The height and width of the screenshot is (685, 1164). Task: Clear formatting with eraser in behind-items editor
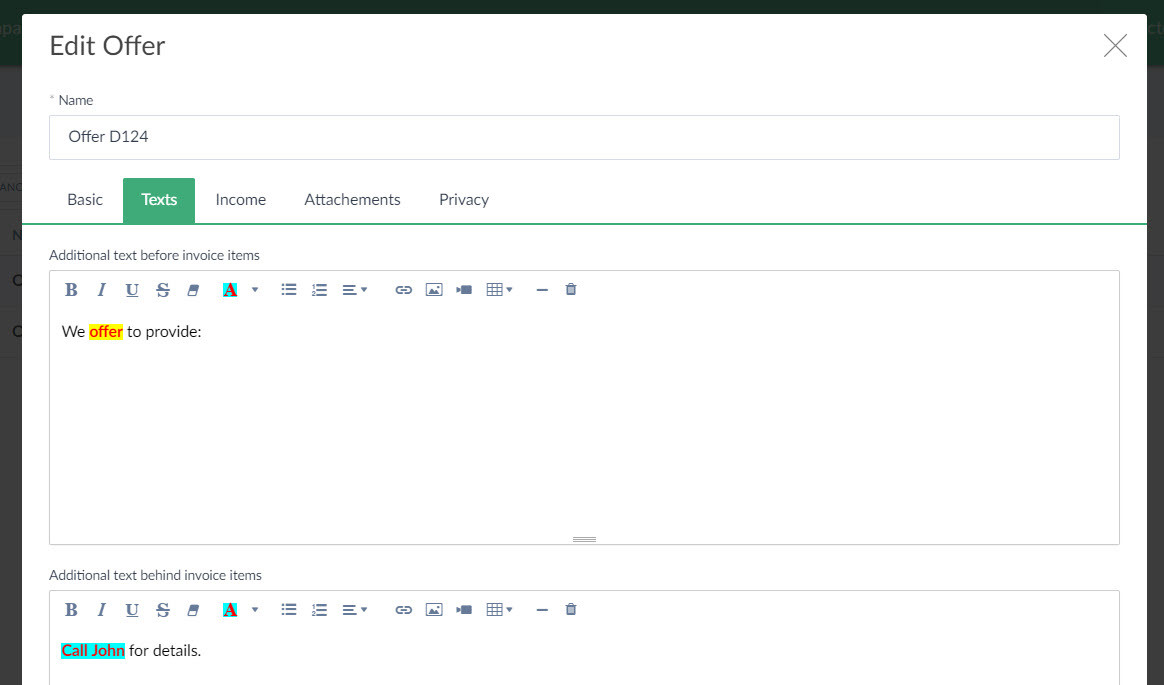[x=193, y=609]
